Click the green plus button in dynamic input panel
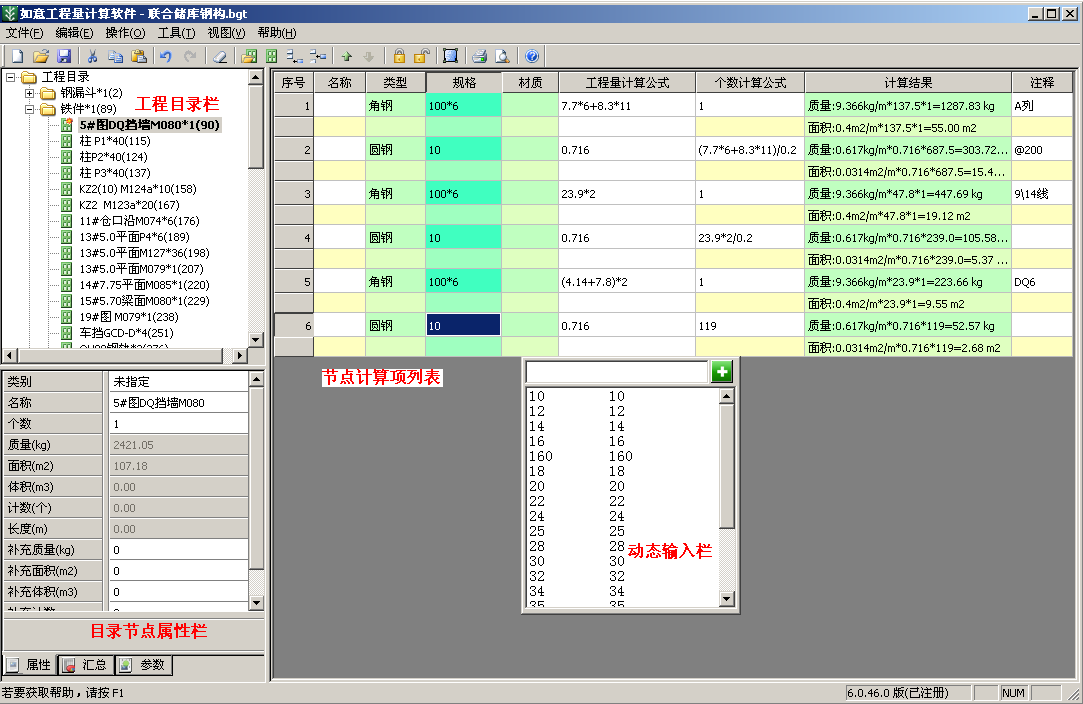 [x=722, y=372]
